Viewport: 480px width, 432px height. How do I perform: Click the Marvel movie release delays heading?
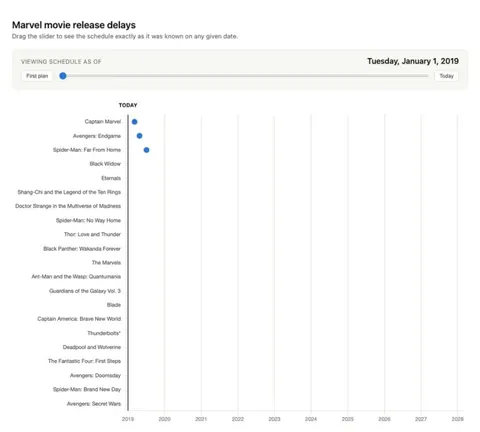pyautogui.click(x=74, y=25)
